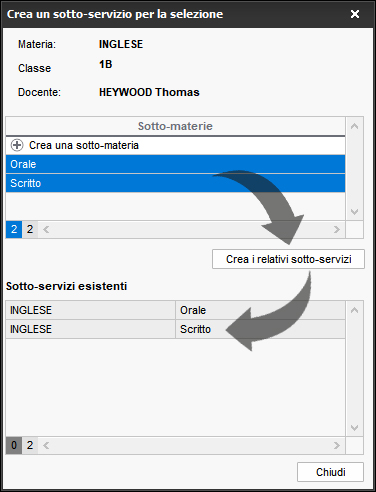
Task: Click up arrow of Sotto-materie scrollbar
Action: [354, 126]
